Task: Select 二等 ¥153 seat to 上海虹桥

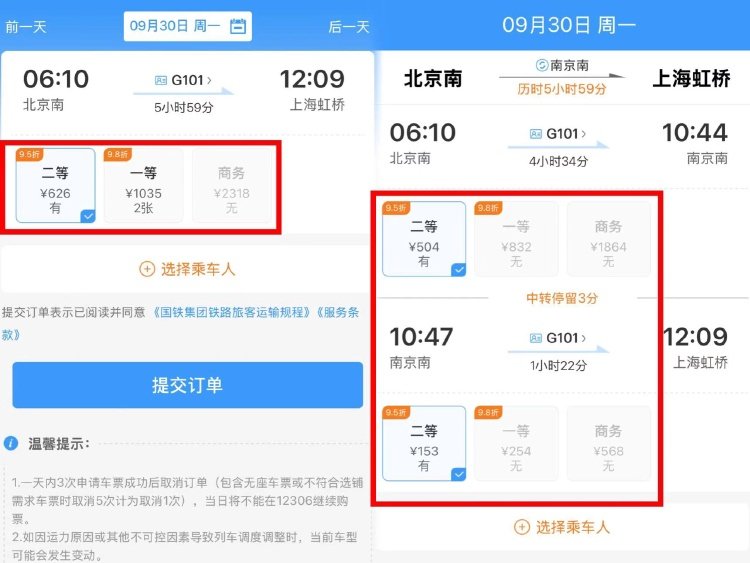Action: coord(424,443)
